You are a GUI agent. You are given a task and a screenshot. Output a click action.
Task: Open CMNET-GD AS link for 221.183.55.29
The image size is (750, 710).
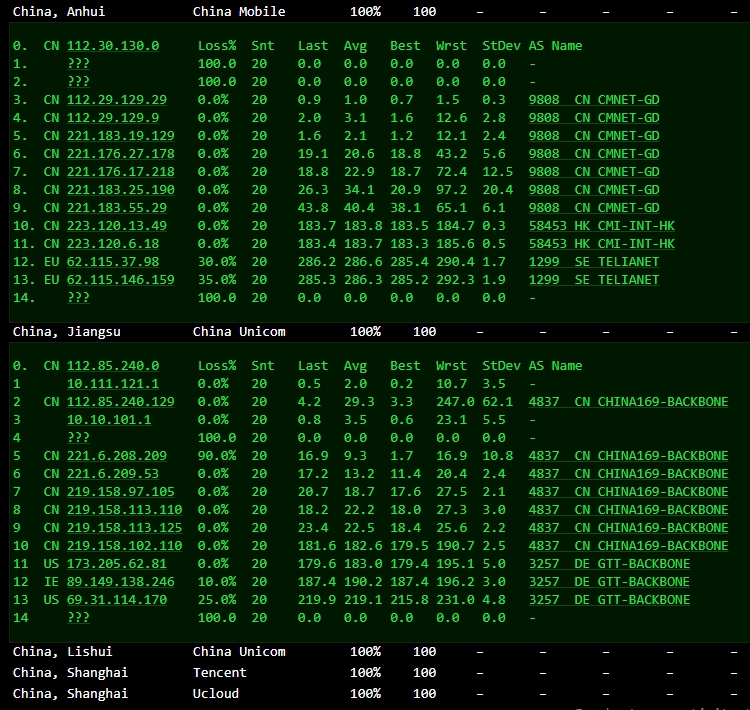coord(594,208)
